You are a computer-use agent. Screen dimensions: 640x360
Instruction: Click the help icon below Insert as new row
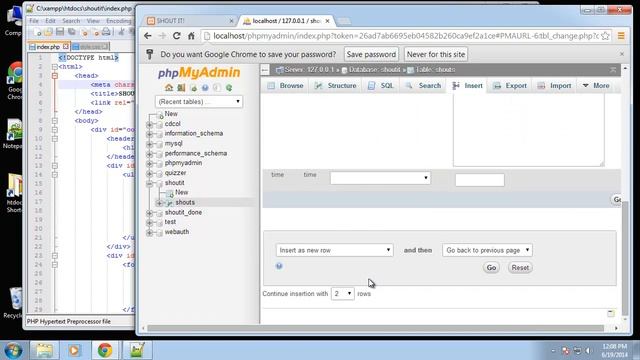pos(279,266)
